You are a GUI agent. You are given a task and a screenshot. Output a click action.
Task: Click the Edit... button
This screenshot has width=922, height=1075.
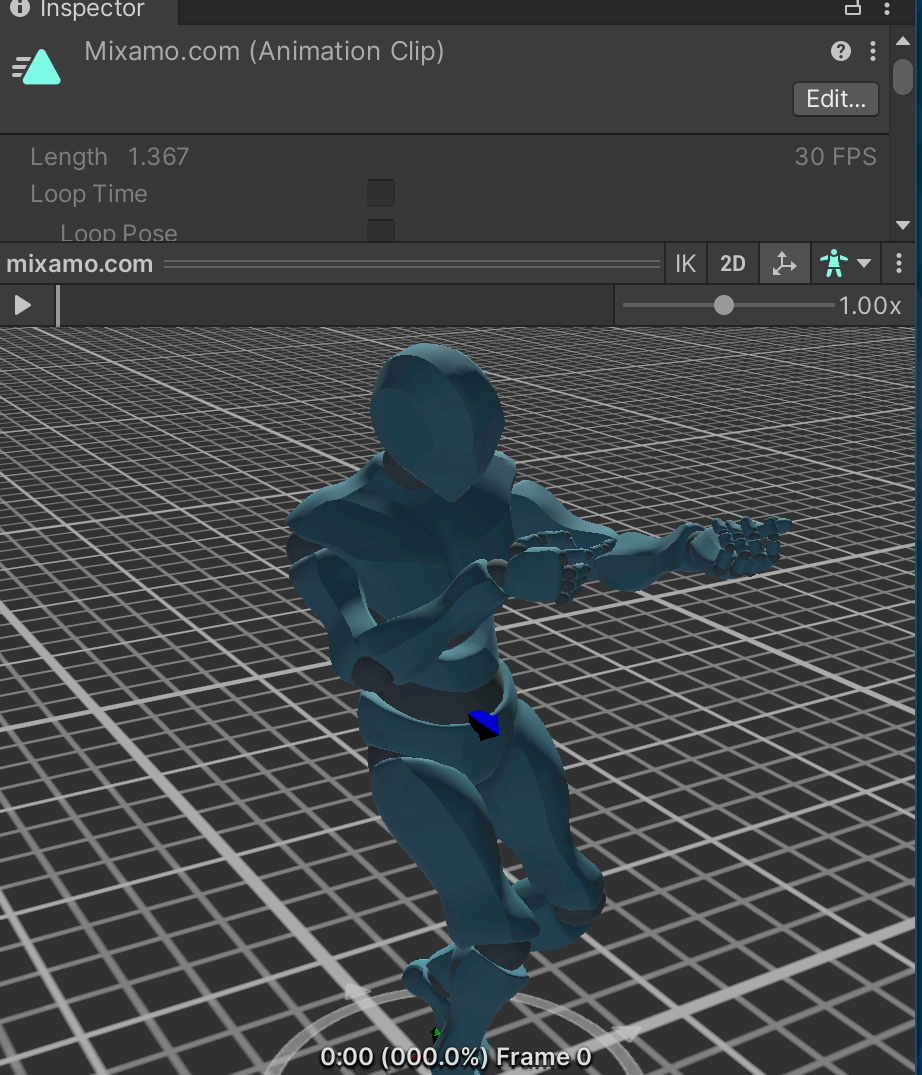[x=836, y=99]
